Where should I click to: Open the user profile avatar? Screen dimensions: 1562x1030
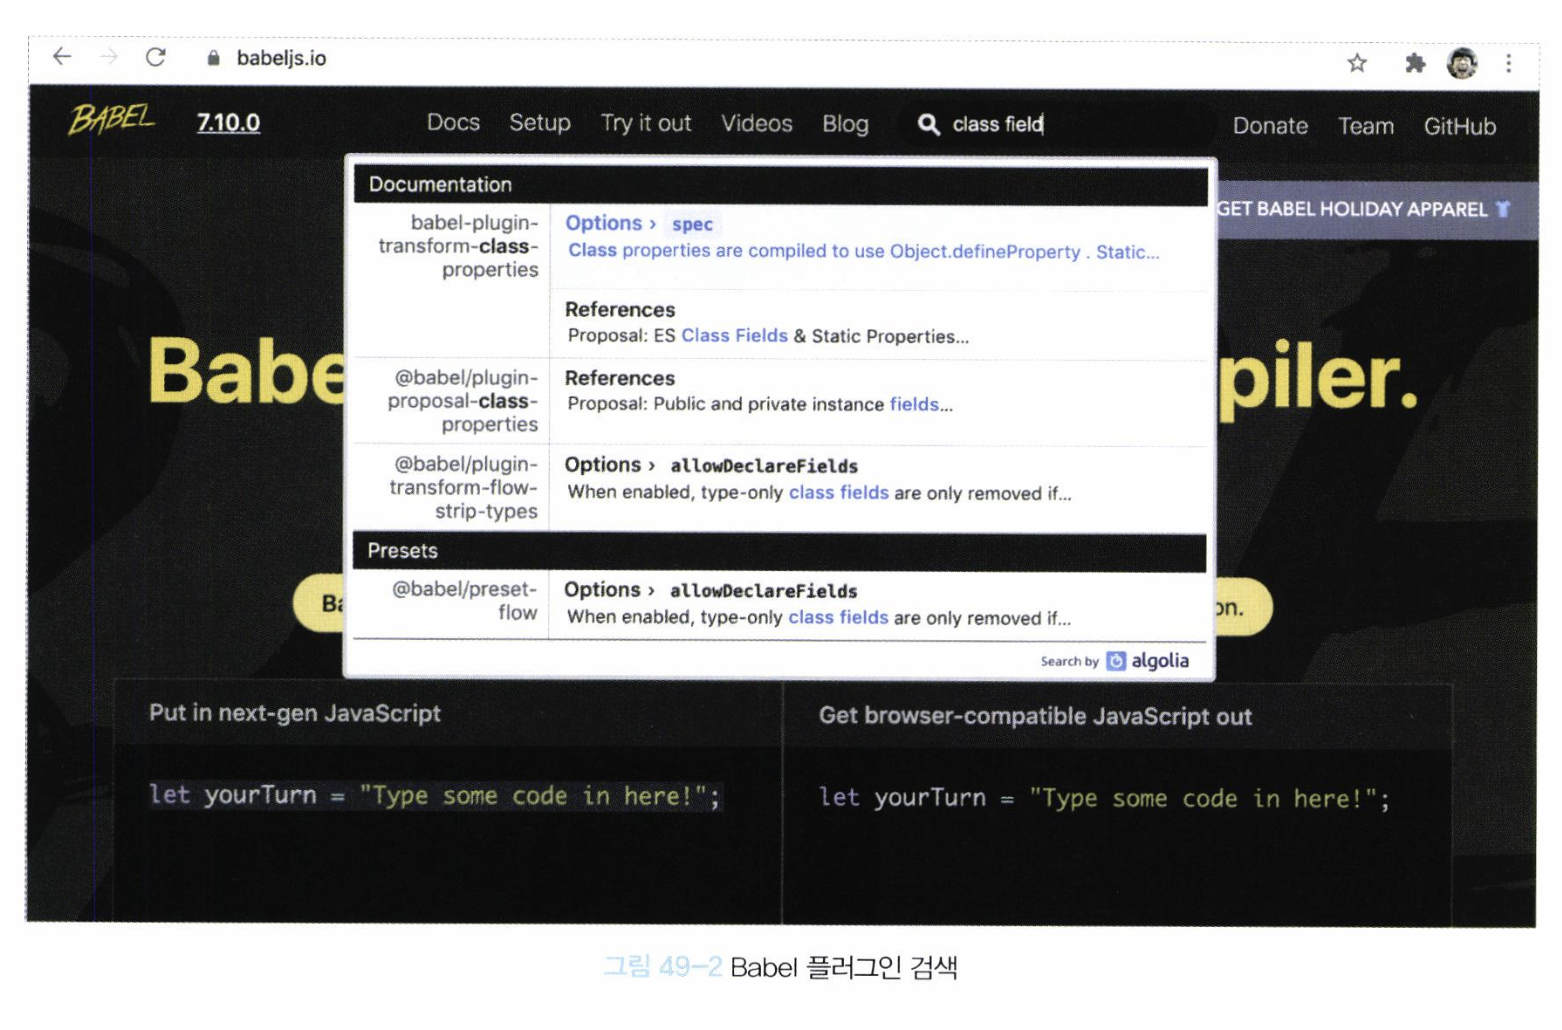(x=1461, y=63)
